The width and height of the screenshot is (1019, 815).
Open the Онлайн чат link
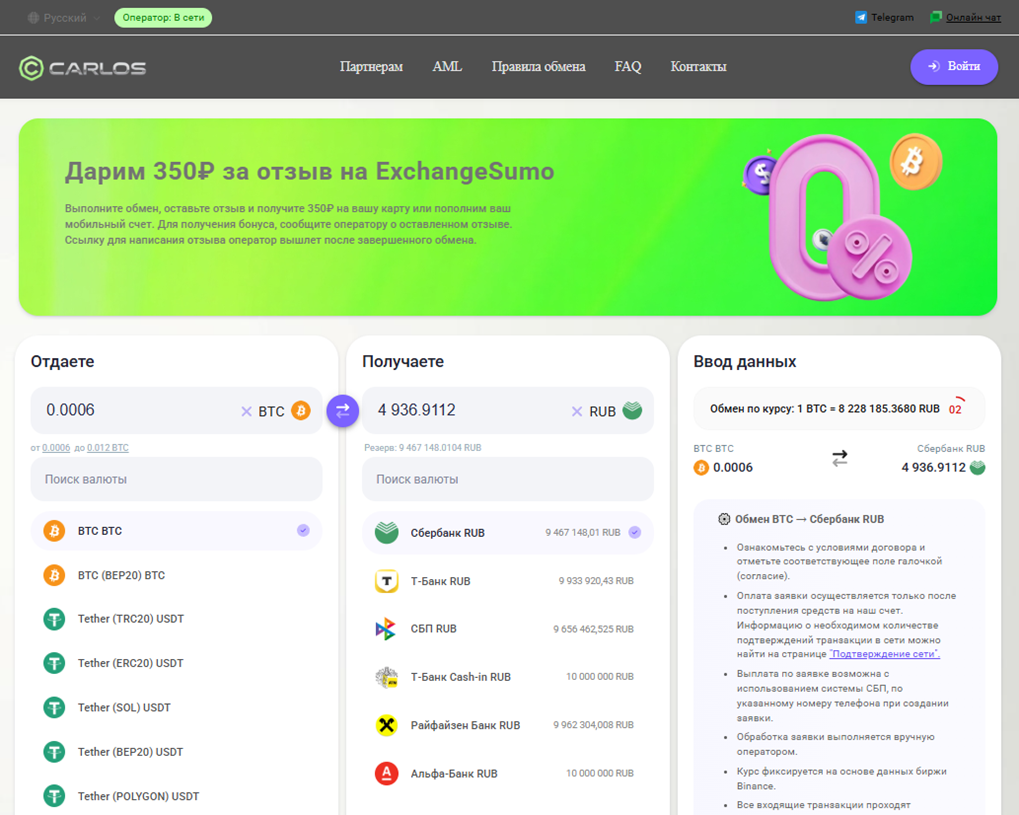click(x=973, y=18)
